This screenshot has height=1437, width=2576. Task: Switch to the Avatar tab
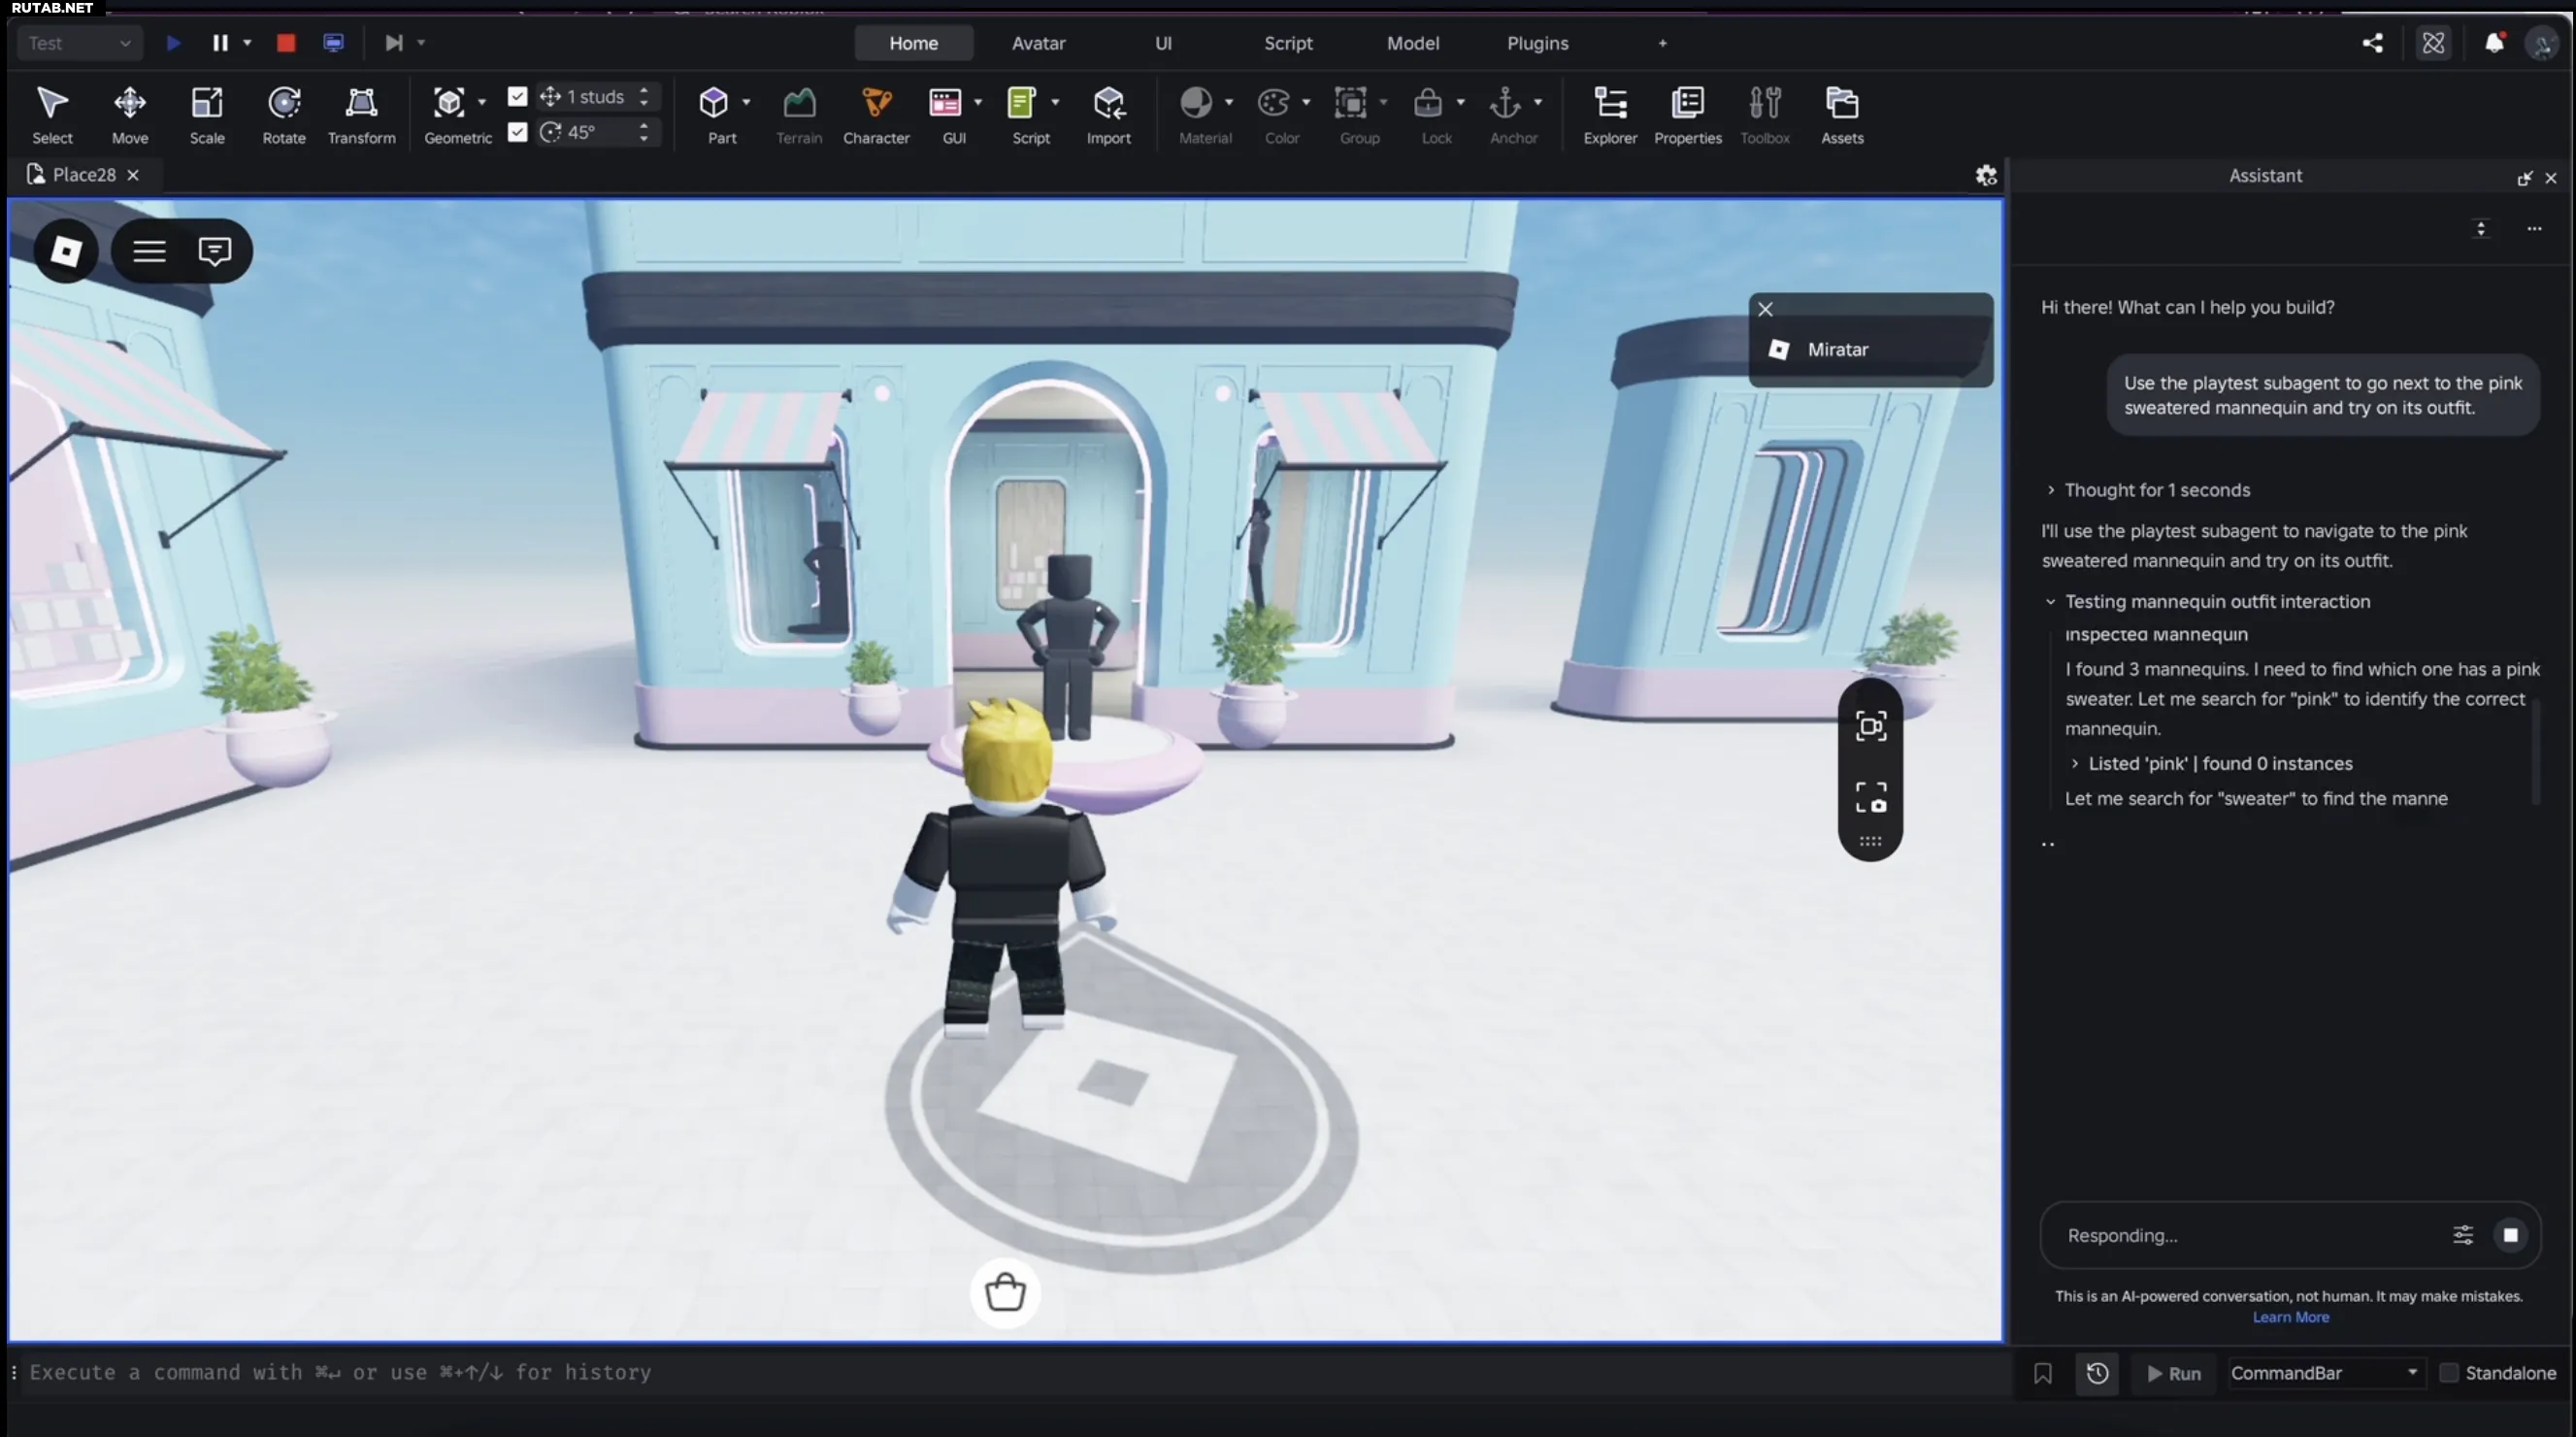tap(1037, 43)
